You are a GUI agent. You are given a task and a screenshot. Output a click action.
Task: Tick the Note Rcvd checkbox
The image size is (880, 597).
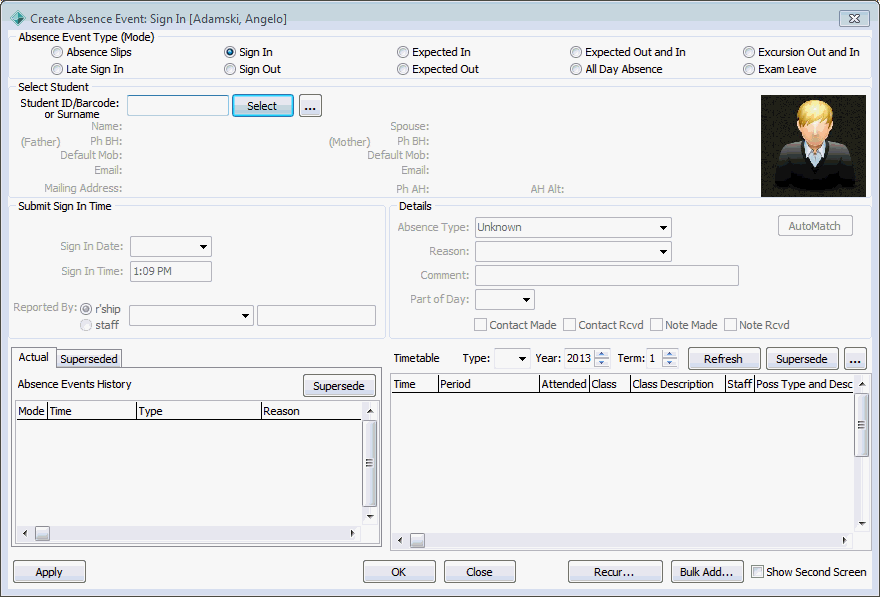(x=730, y=325)
